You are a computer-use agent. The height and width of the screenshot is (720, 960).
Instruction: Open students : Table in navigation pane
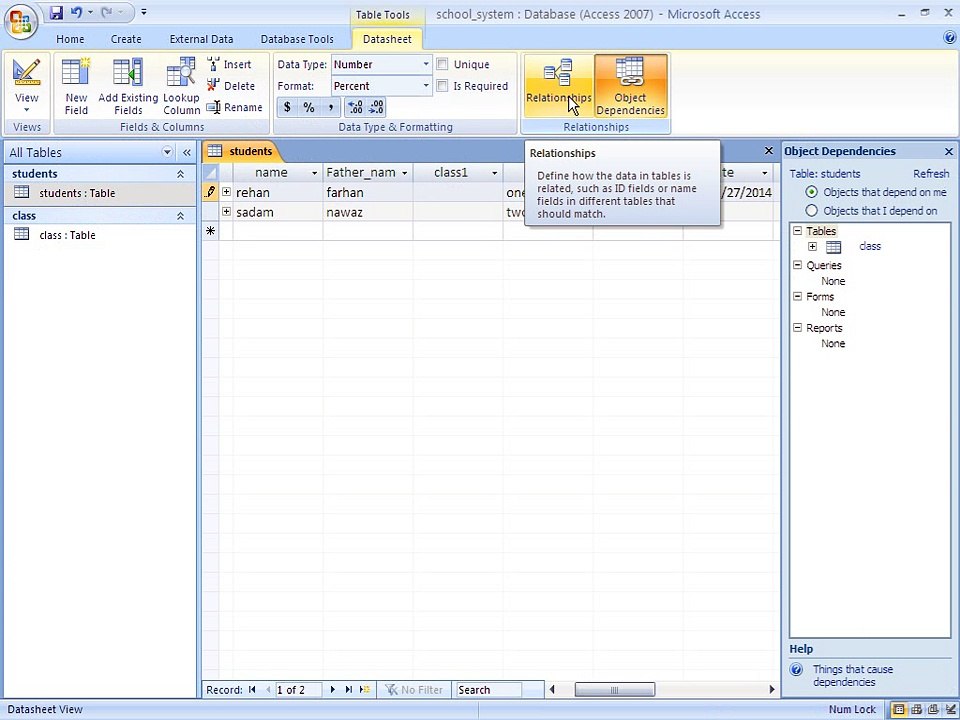pos(99,193)
